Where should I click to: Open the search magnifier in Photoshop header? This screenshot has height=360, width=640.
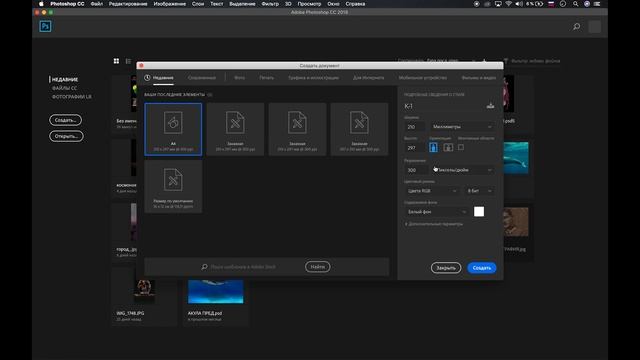576,27
